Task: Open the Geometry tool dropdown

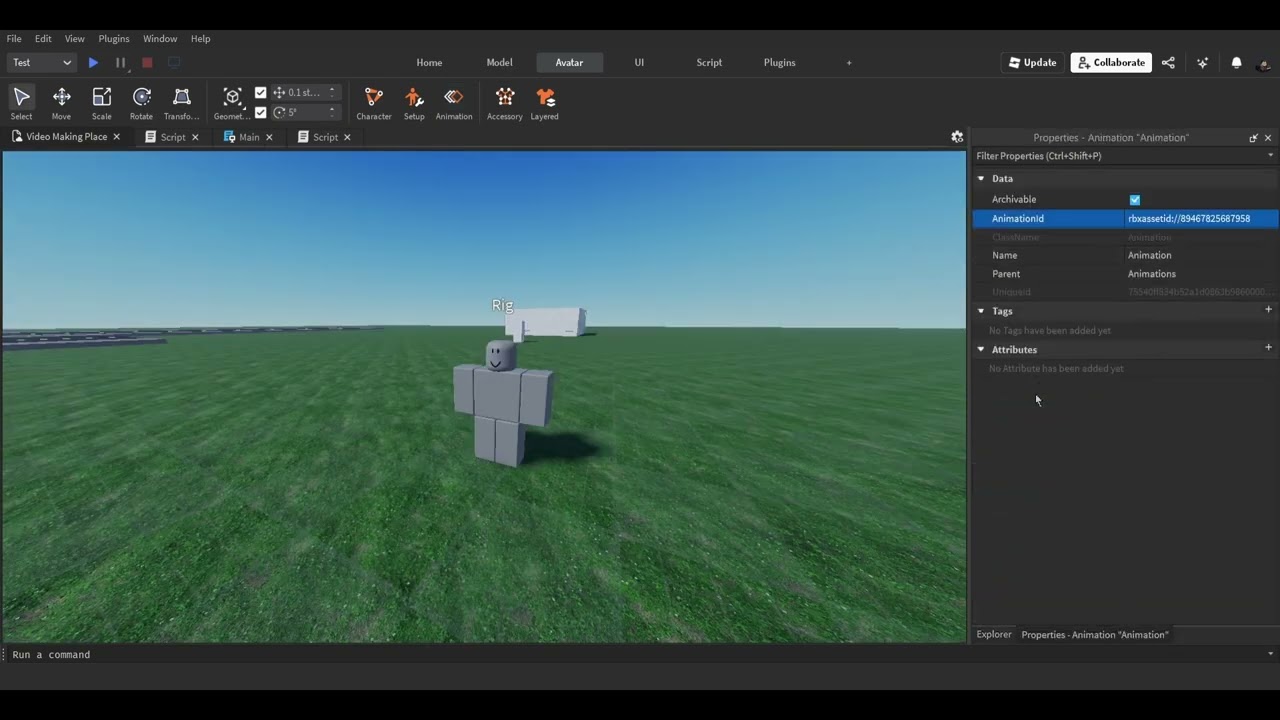Action: [232, 103]
